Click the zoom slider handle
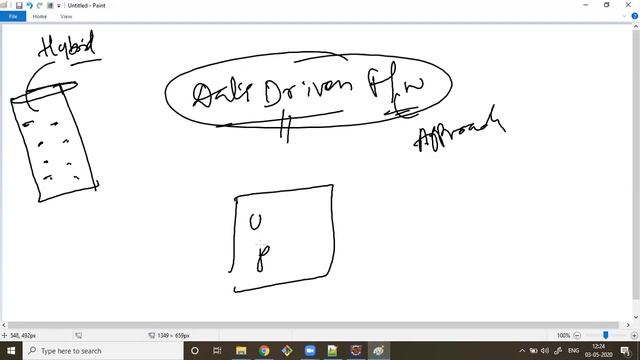 point(606,335)
